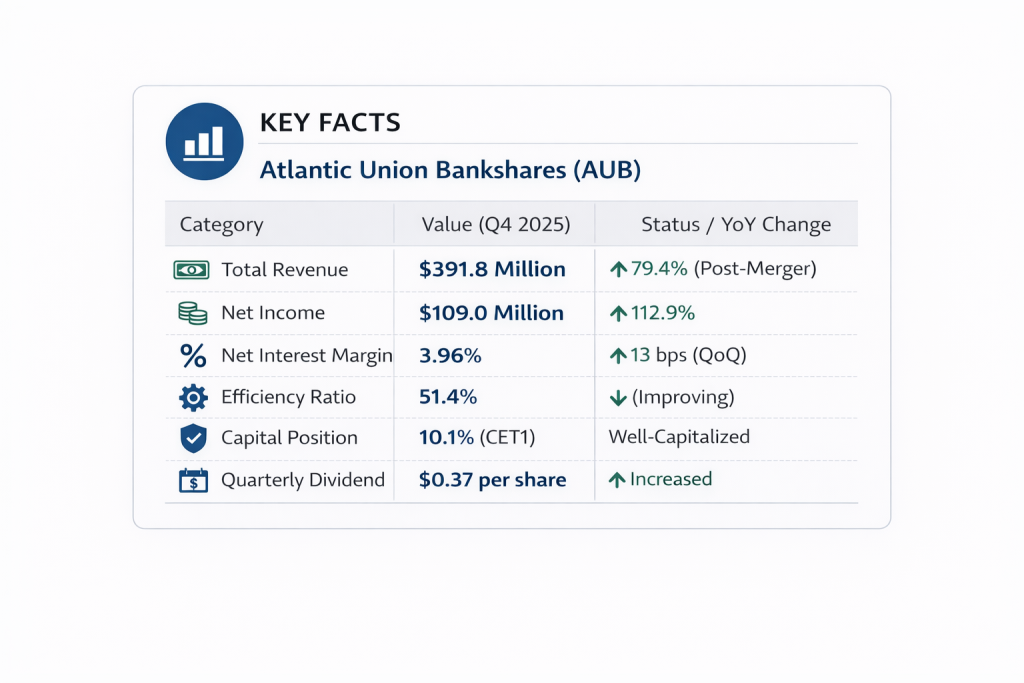Click the Quarterly Dividend calendar icon
This screenshot has width=1024, height=683.
pyautogui.click(x=192, y=480)
